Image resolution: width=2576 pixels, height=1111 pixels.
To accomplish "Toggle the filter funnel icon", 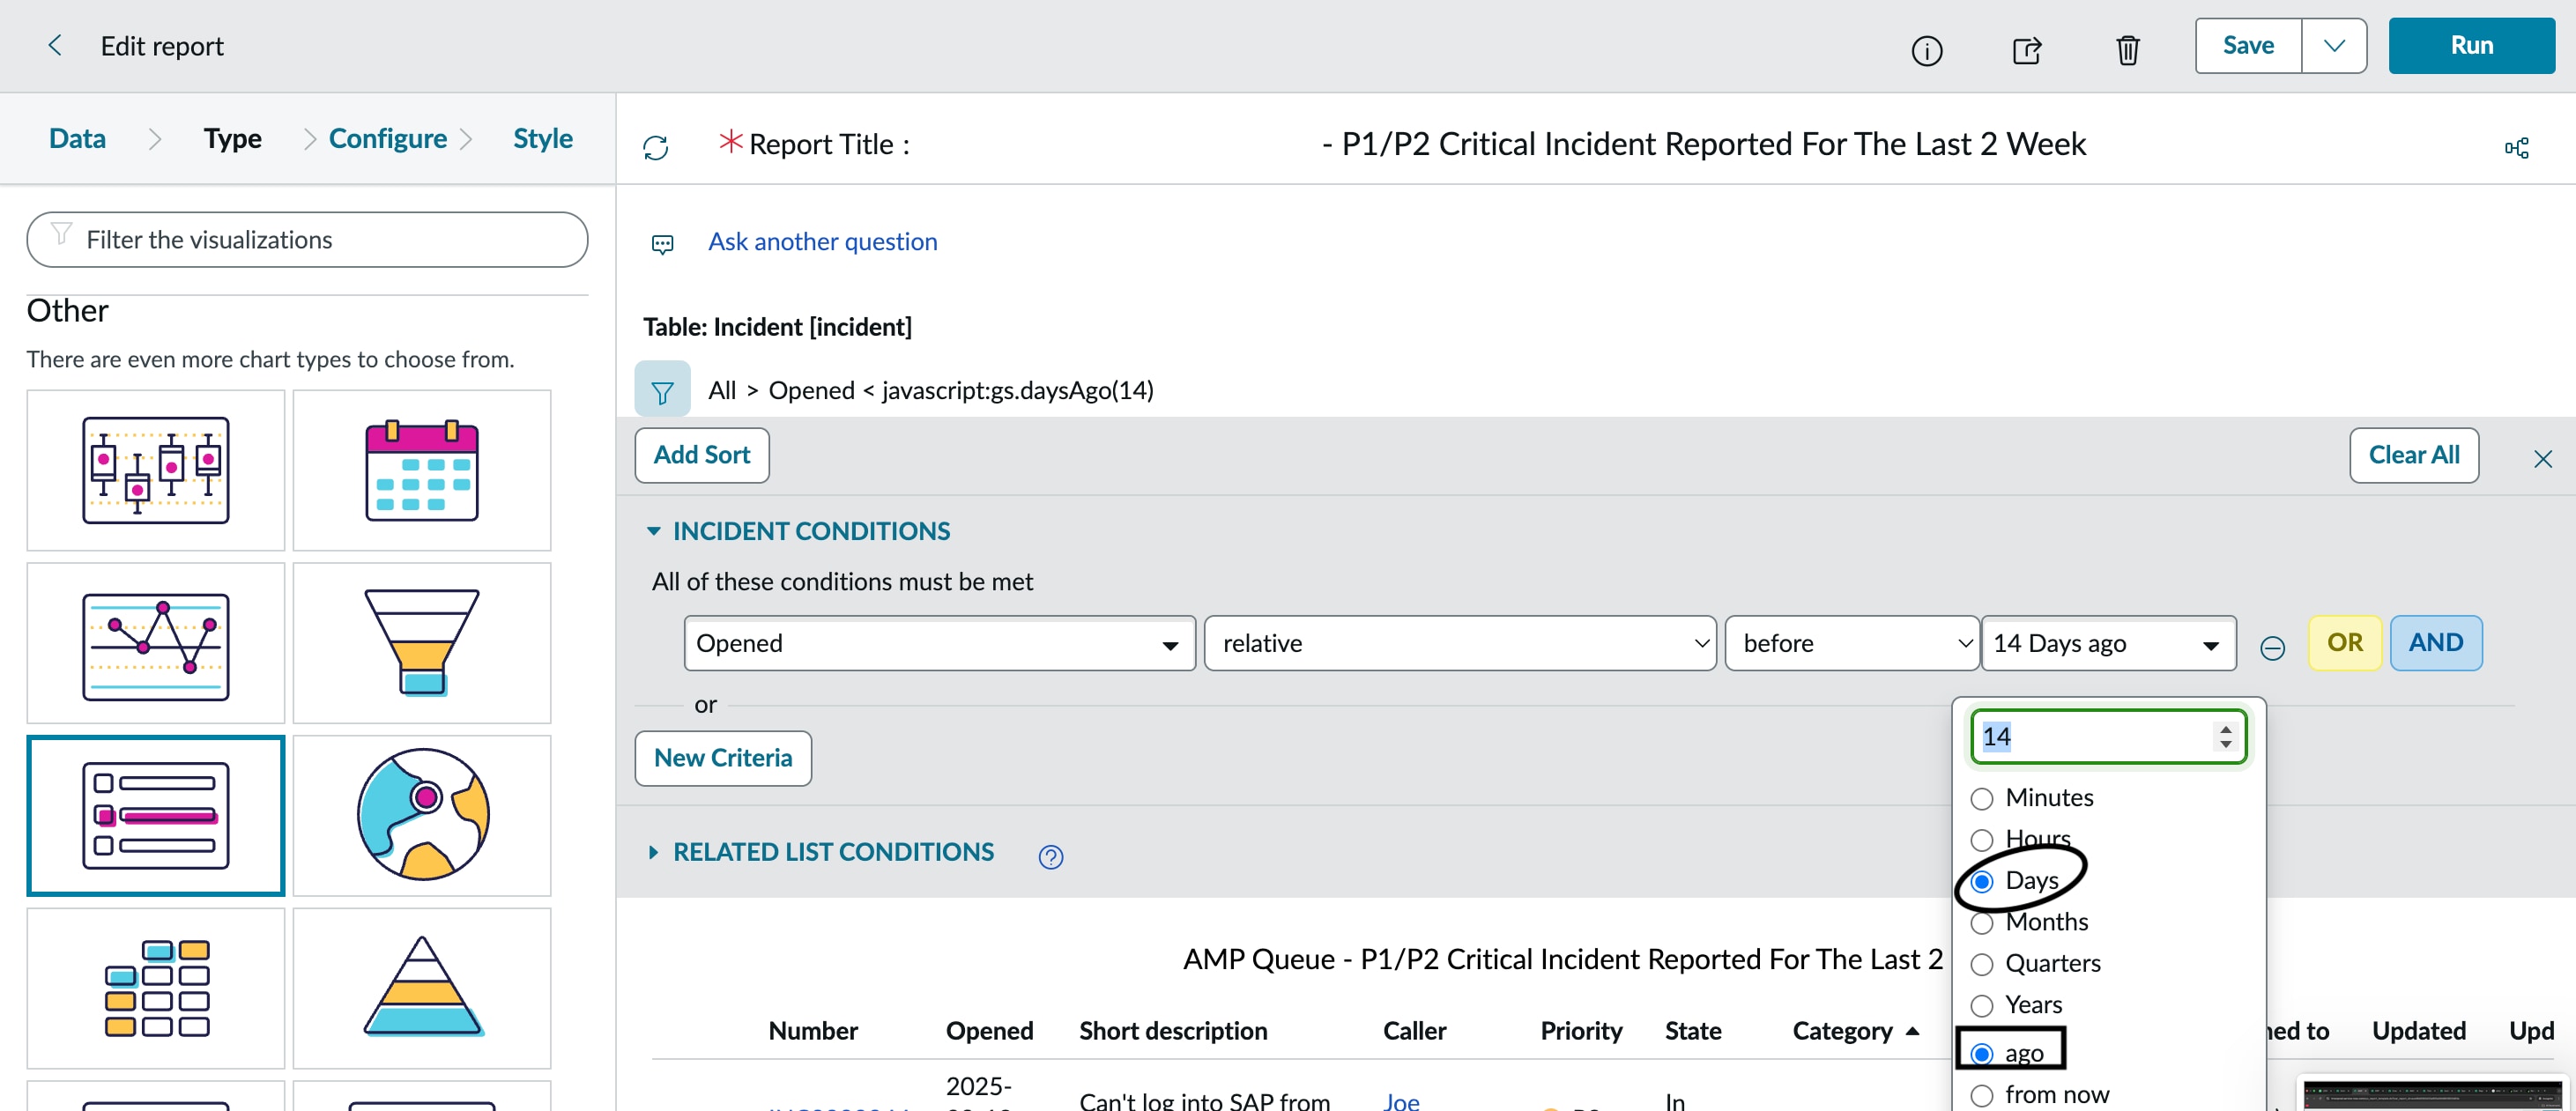I will click(662, 391).
